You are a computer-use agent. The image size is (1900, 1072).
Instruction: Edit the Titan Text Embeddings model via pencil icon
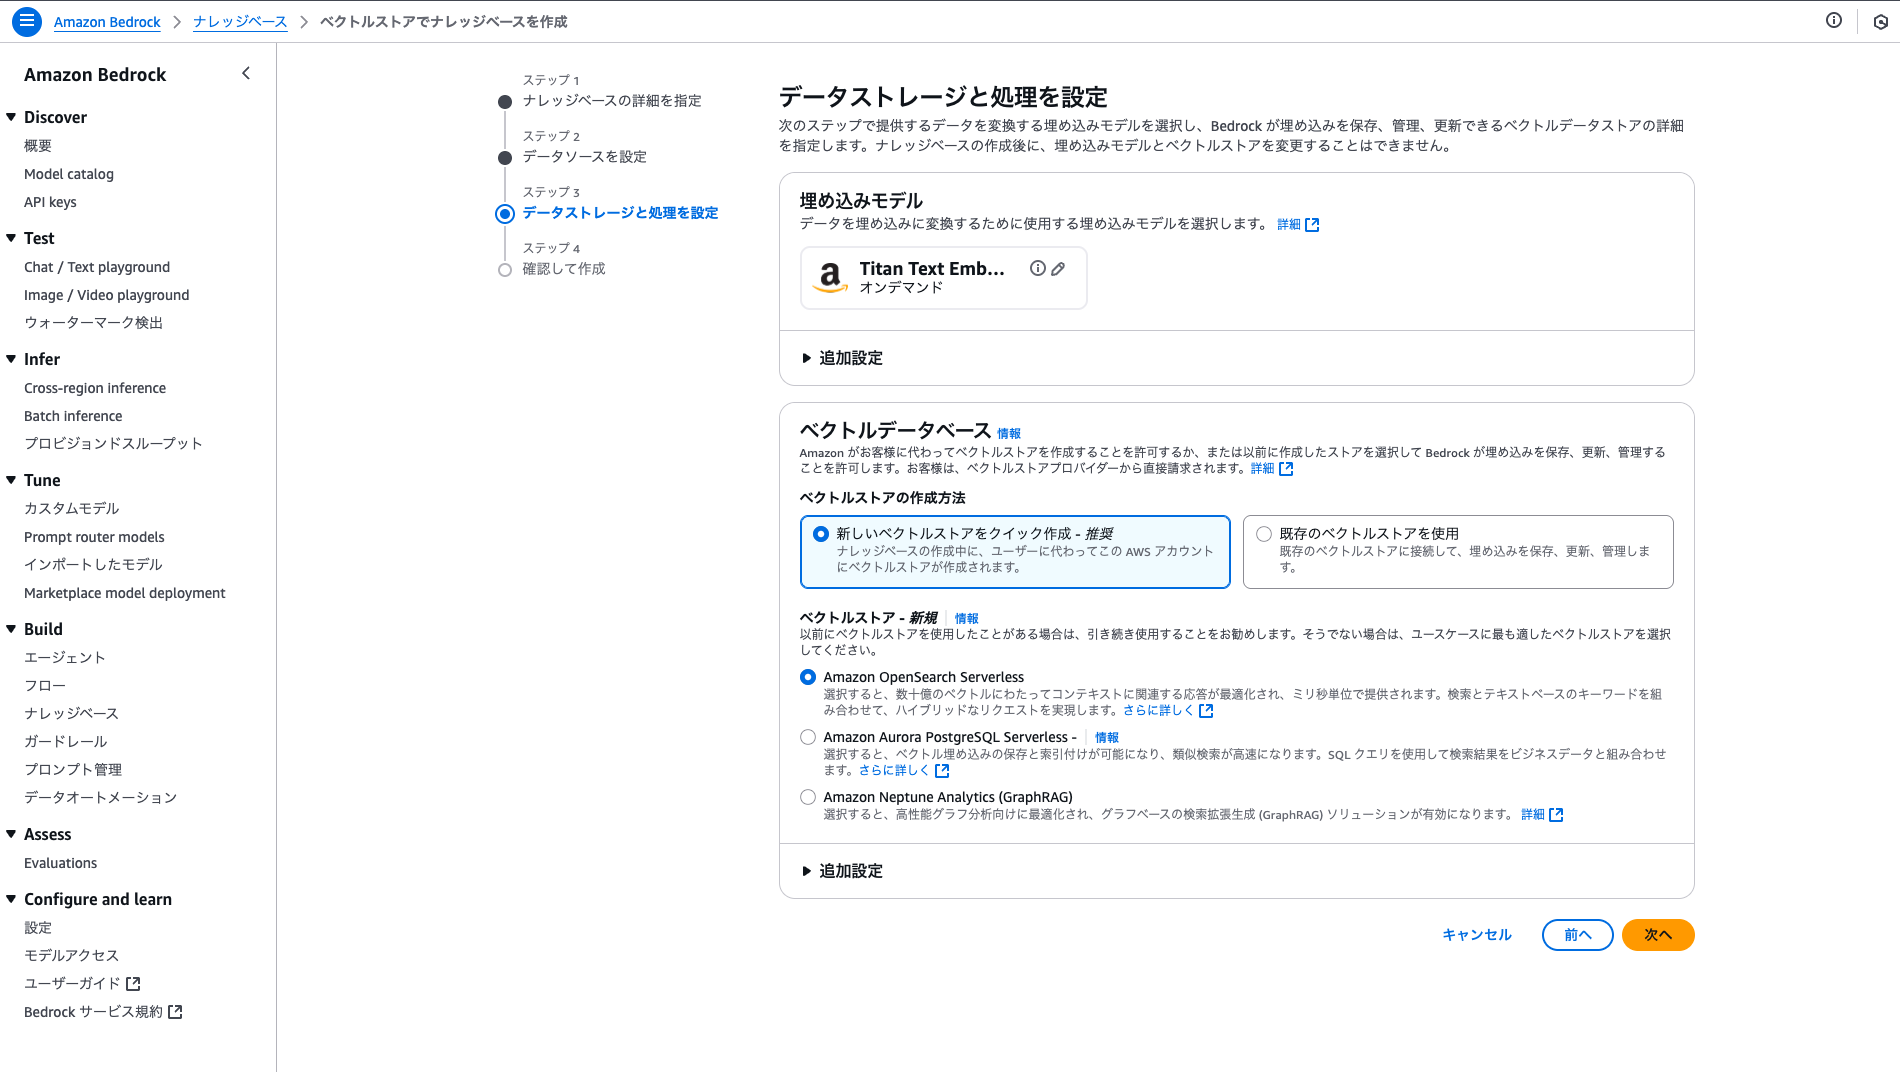pyautogui.click(x=1059, y=268)
